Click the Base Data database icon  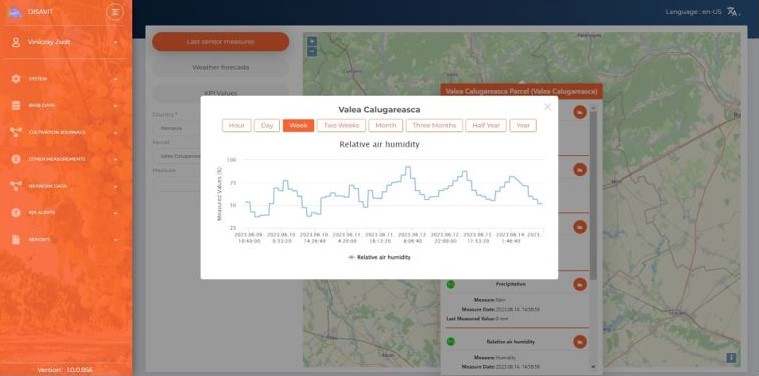(x=16, y=105)
